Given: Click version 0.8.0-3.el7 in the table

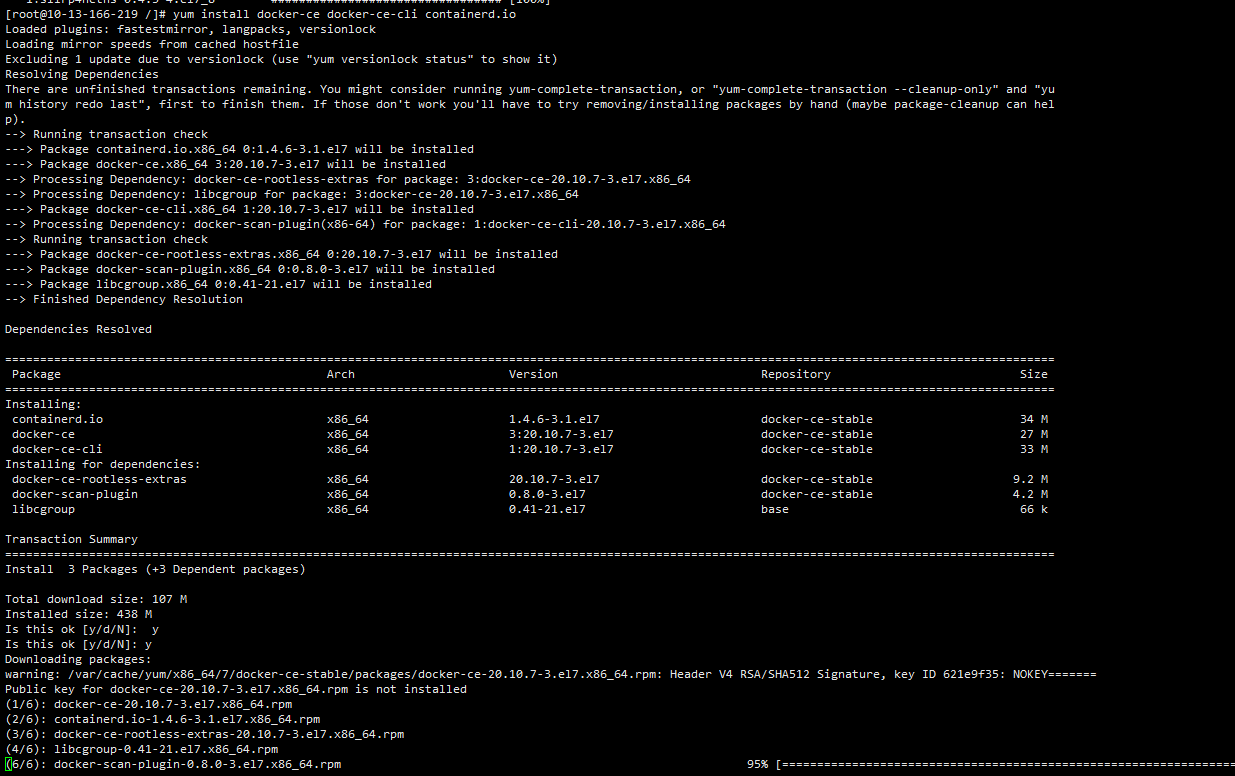Looking at the screenshot, I should (547, 494).
